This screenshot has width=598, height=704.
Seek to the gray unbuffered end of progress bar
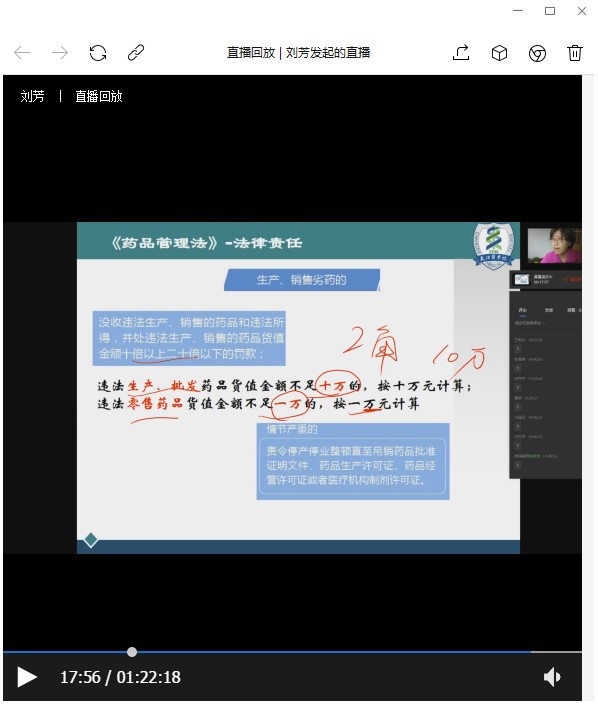tap(556, 651)
